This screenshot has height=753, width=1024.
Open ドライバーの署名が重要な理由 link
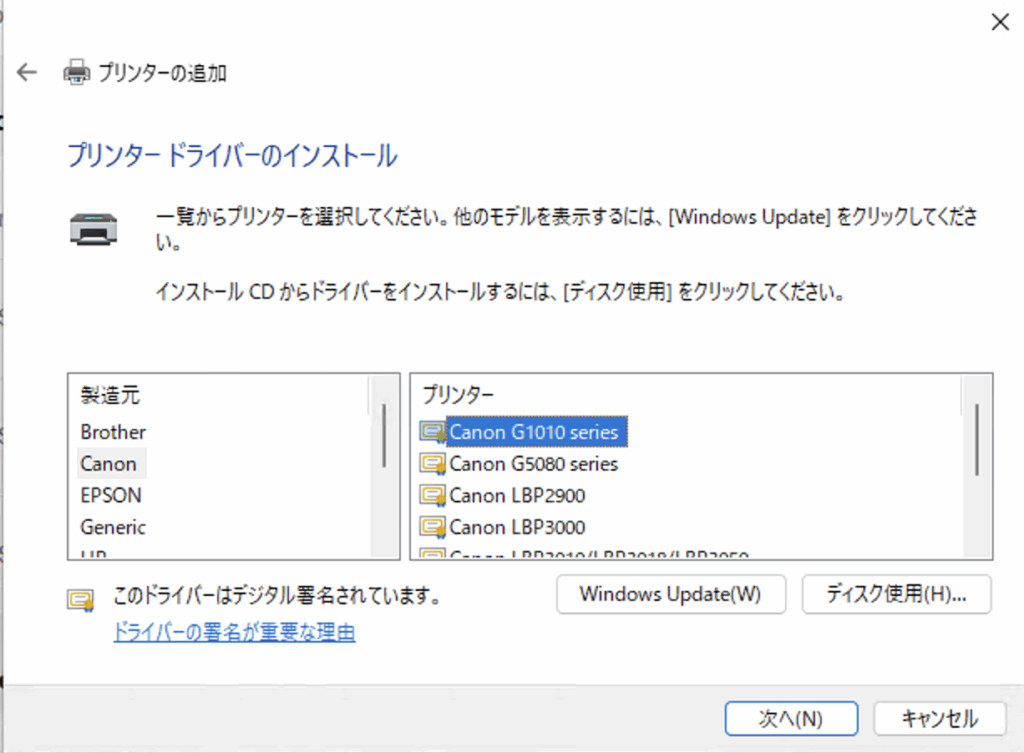[234, 632]
